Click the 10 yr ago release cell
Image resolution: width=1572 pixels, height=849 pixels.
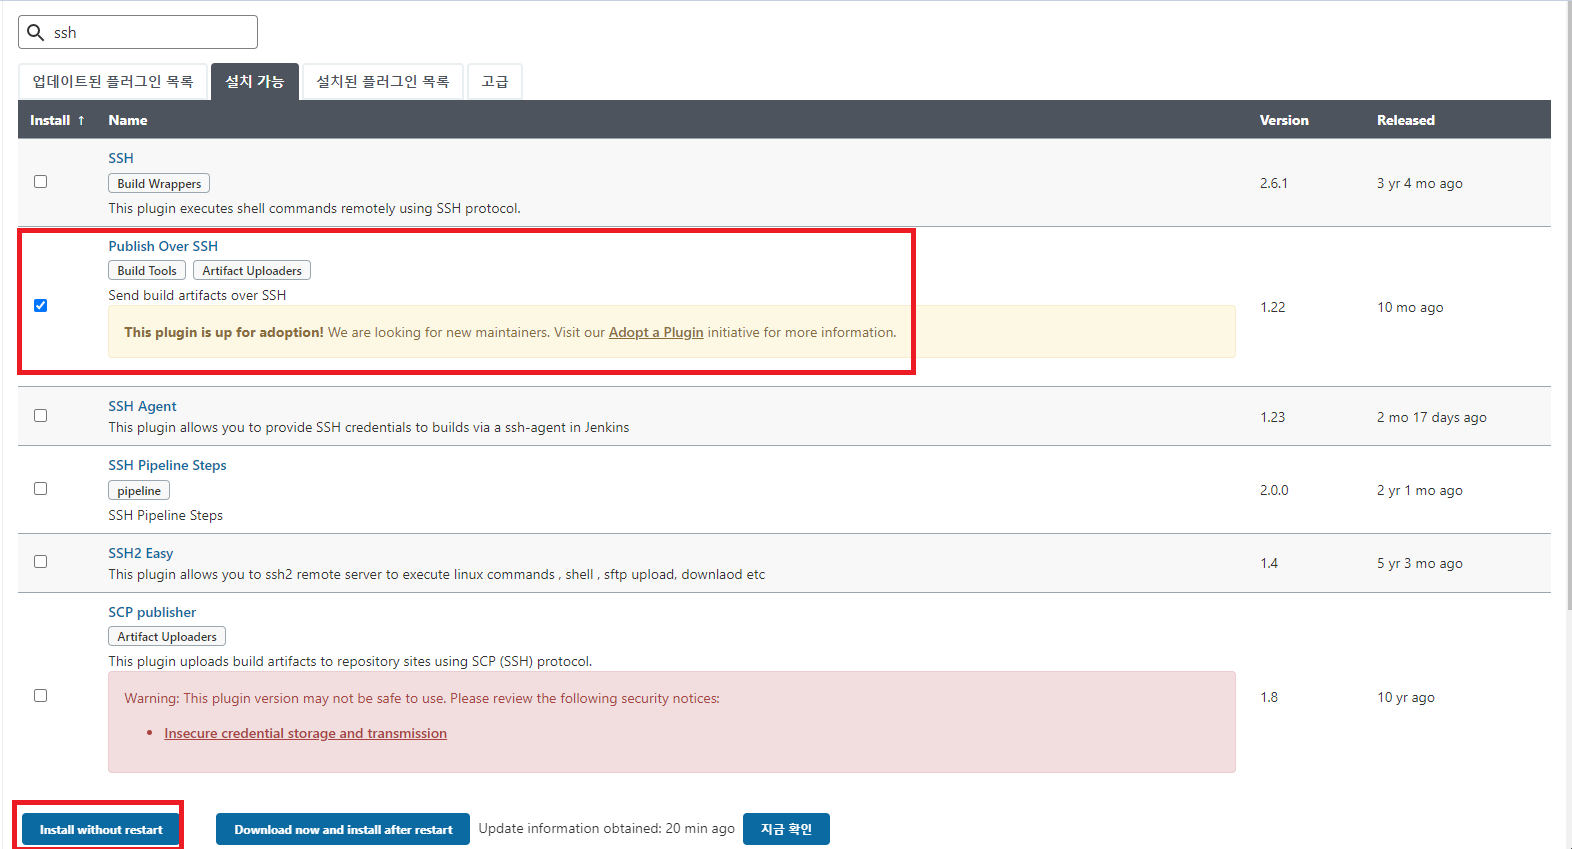pos(1405,697)
